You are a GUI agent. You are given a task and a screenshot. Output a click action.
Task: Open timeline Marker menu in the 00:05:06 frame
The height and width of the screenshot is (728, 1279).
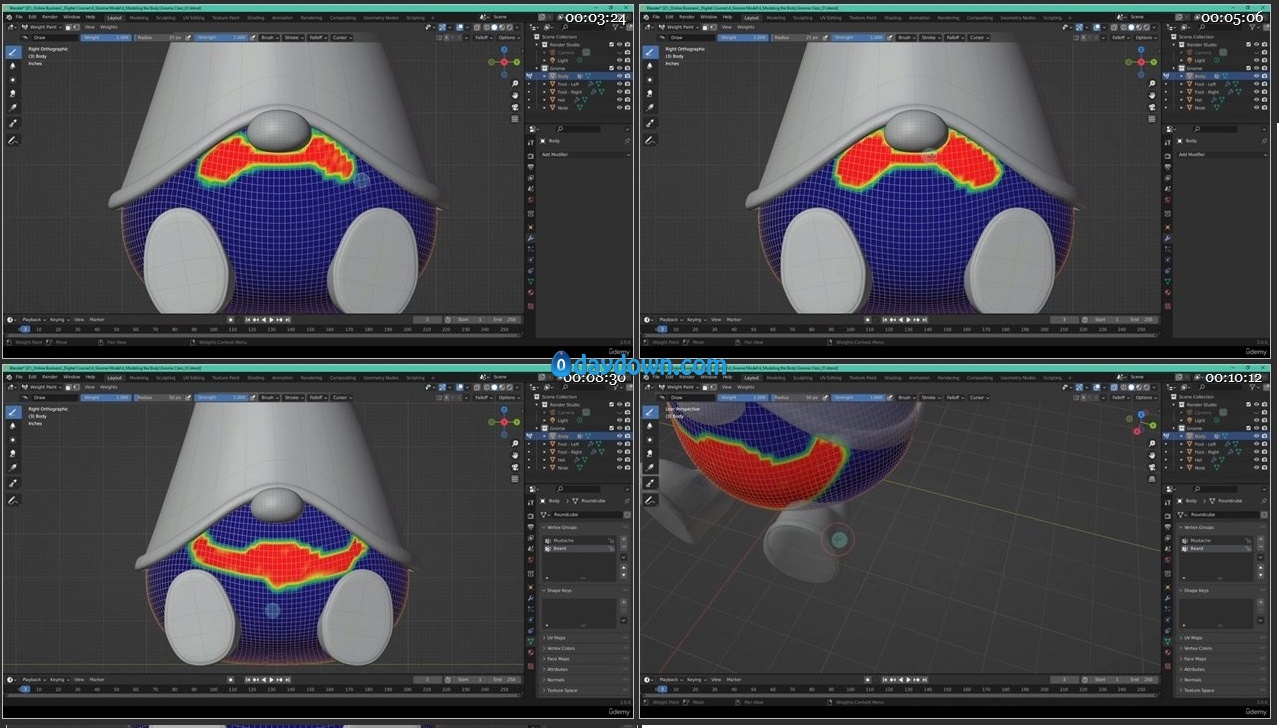[734, 319]
